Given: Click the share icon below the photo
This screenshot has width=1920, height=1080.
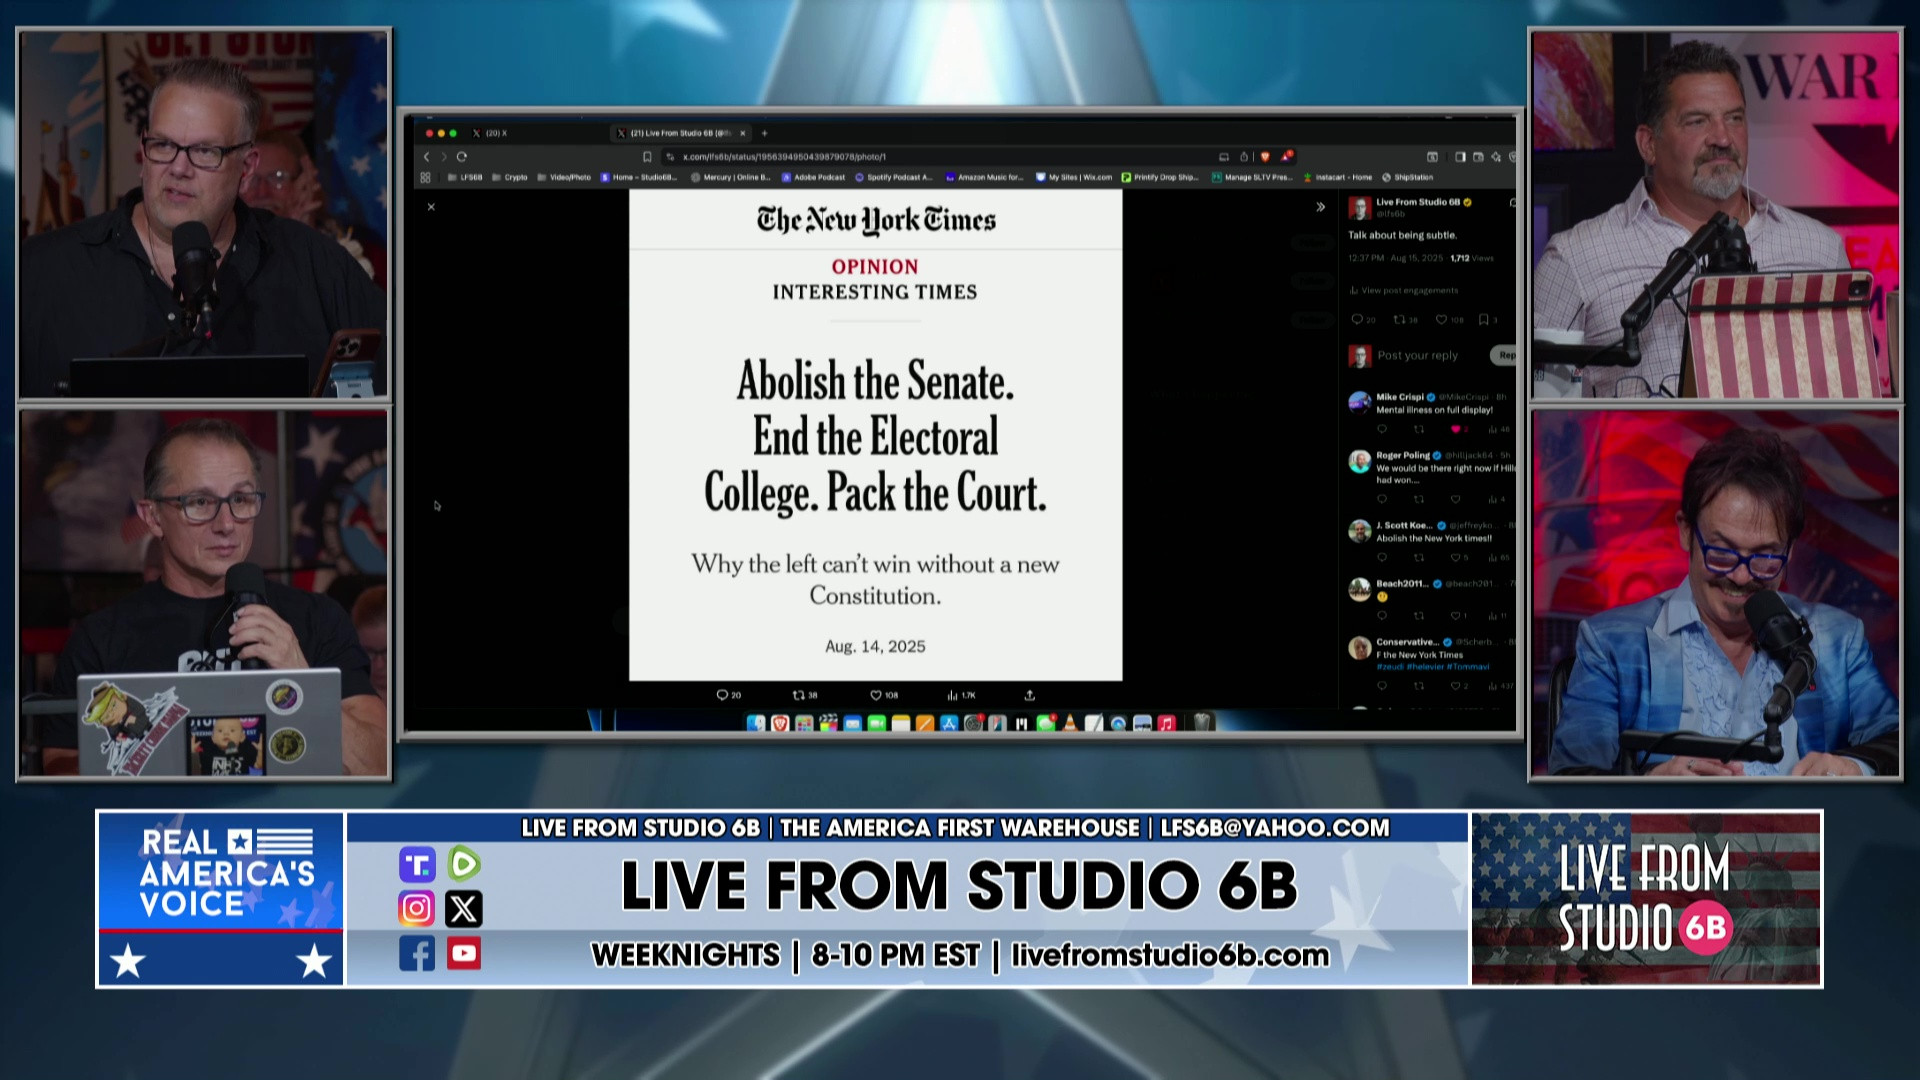Looking at the screenshot, I should pos(1029,695).
